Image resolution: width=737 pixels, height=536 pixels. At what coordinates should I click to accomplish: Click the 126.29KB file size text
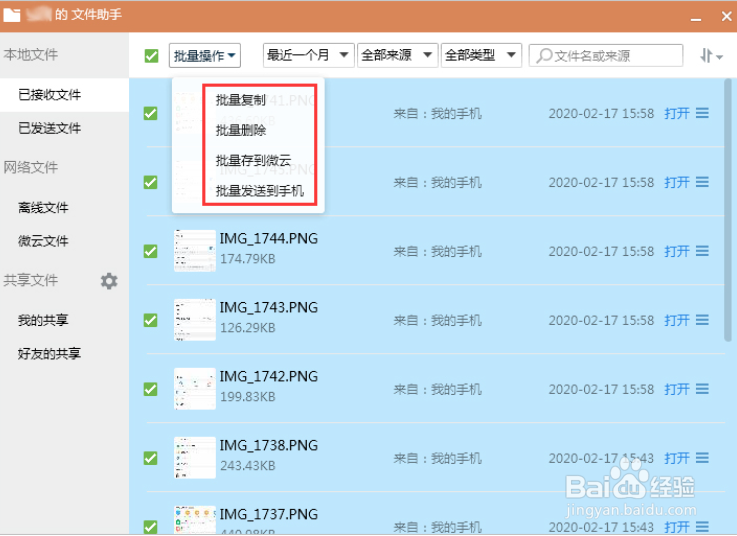pos(248,328)
